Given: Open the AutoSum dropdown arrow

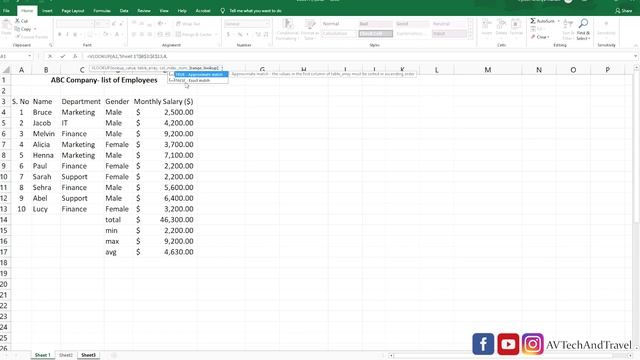Looking at the screenshot, I should click(x=558, y=21).
